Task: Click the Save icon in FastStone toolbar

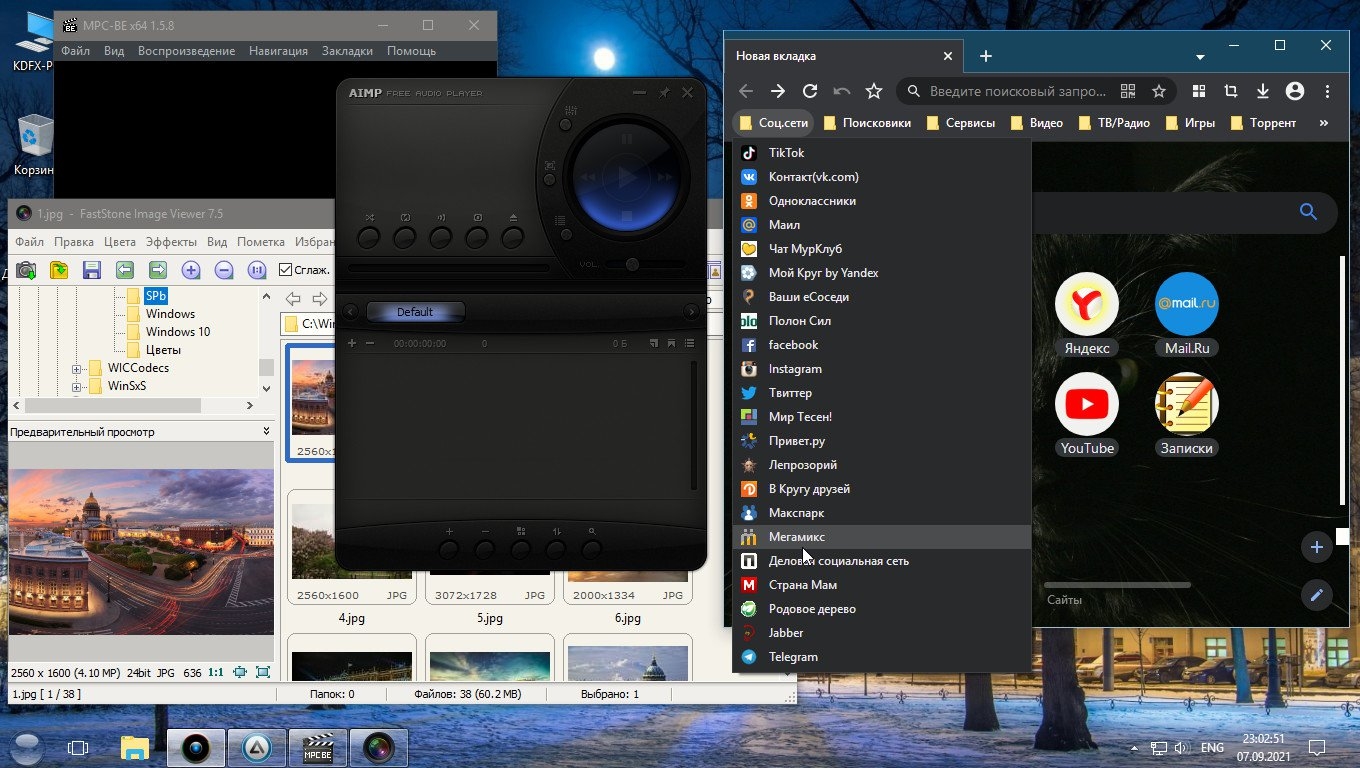Action: (92, 270)
